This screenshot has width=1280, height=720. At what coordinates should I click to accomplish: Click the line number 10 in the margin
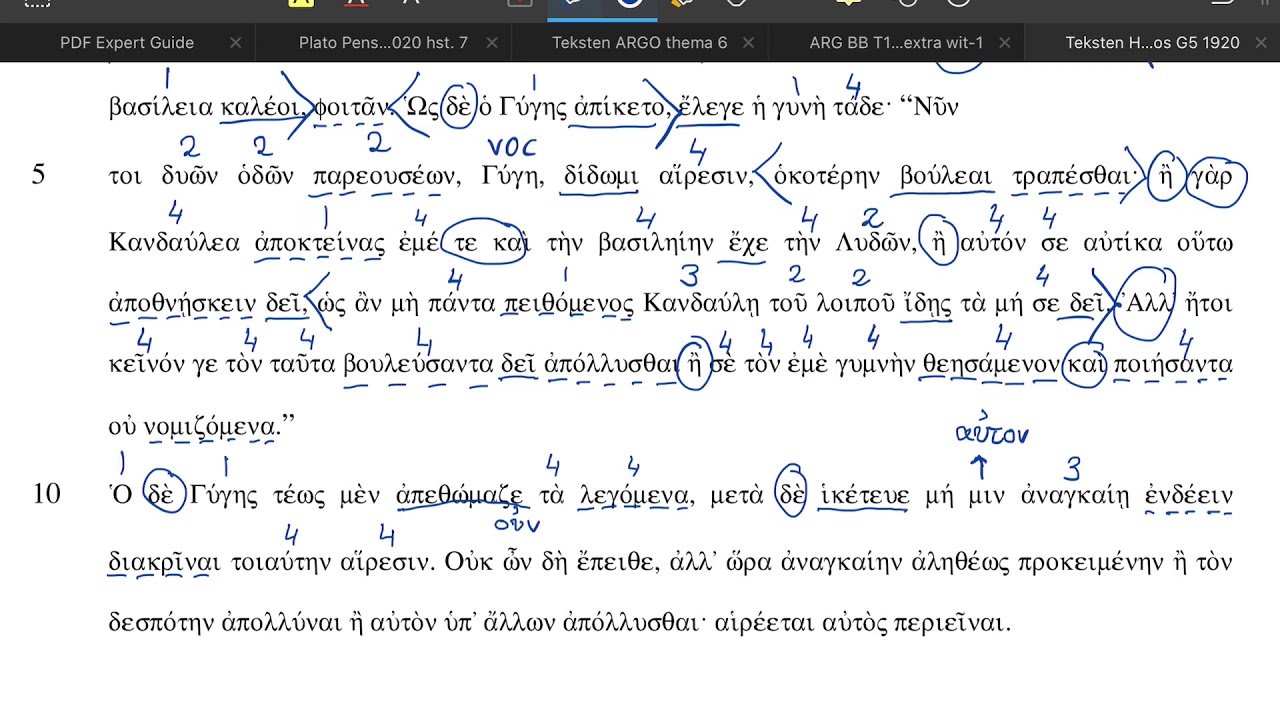pos(46,494)
